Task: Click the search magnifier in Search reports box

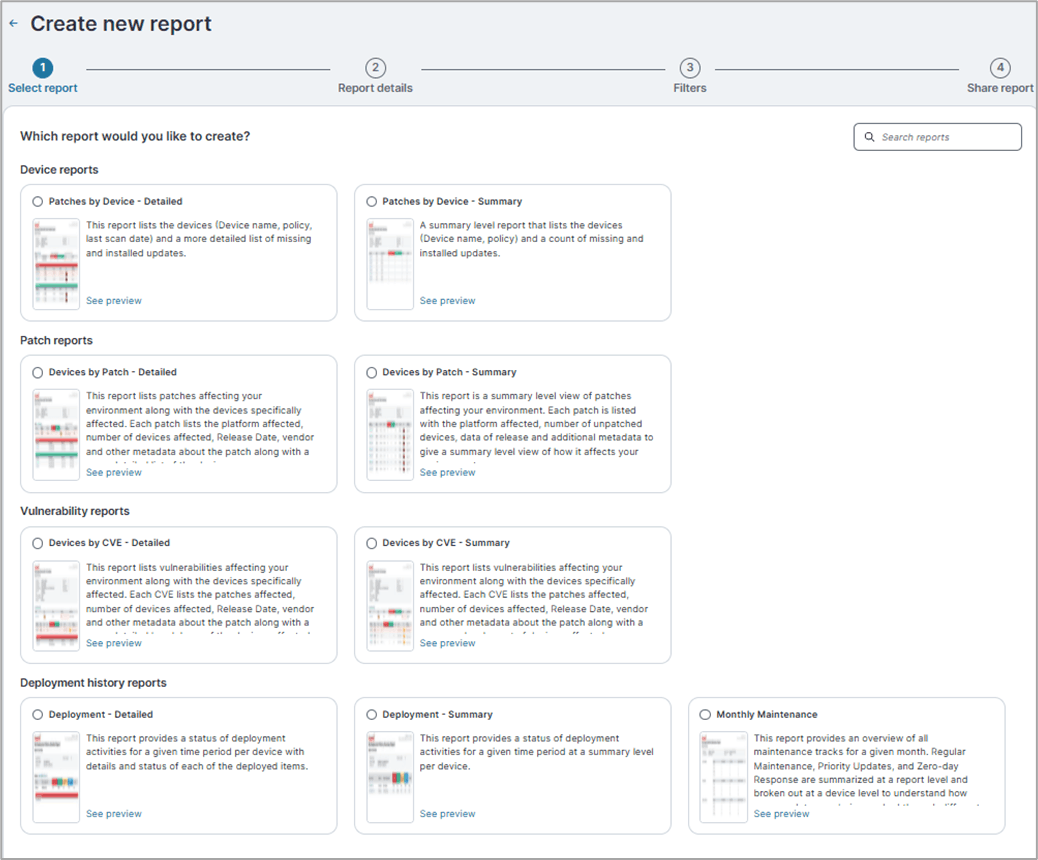Action: click(869, 136)
